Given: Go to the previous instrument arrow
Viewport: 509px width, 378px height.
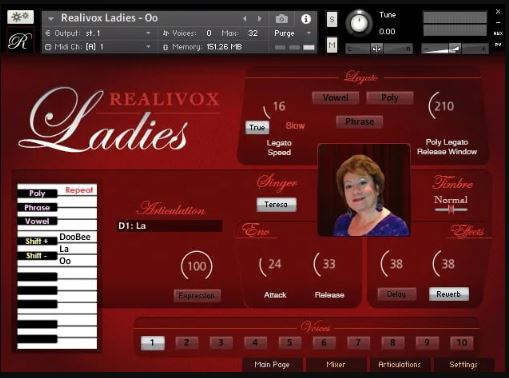Looking at the screenshot, I should coord(245,19).
